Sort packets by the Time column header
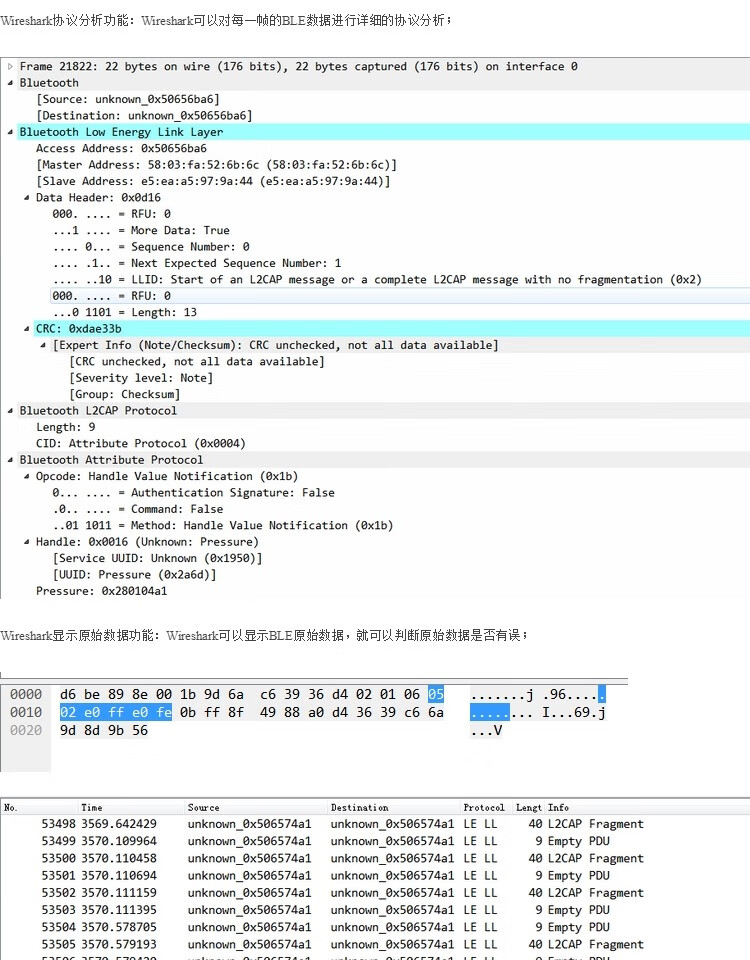The width and height of the screenshot is (750, 960). pos(92,807)
